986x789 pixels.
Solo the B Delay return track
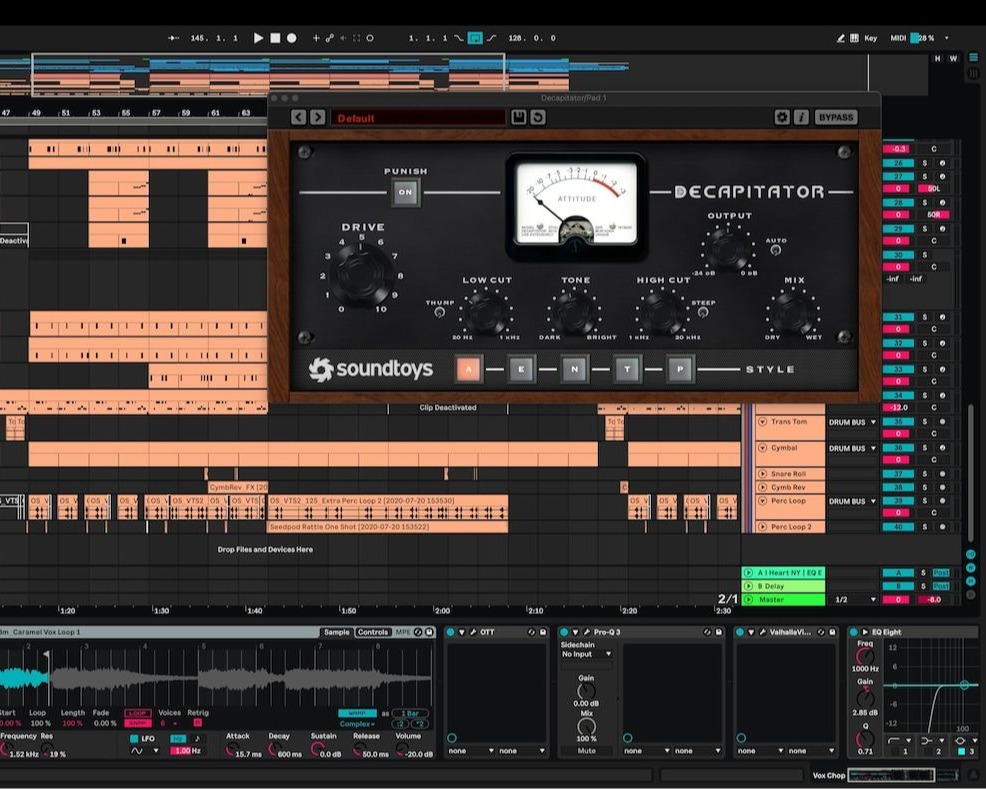tap(924, 587)
